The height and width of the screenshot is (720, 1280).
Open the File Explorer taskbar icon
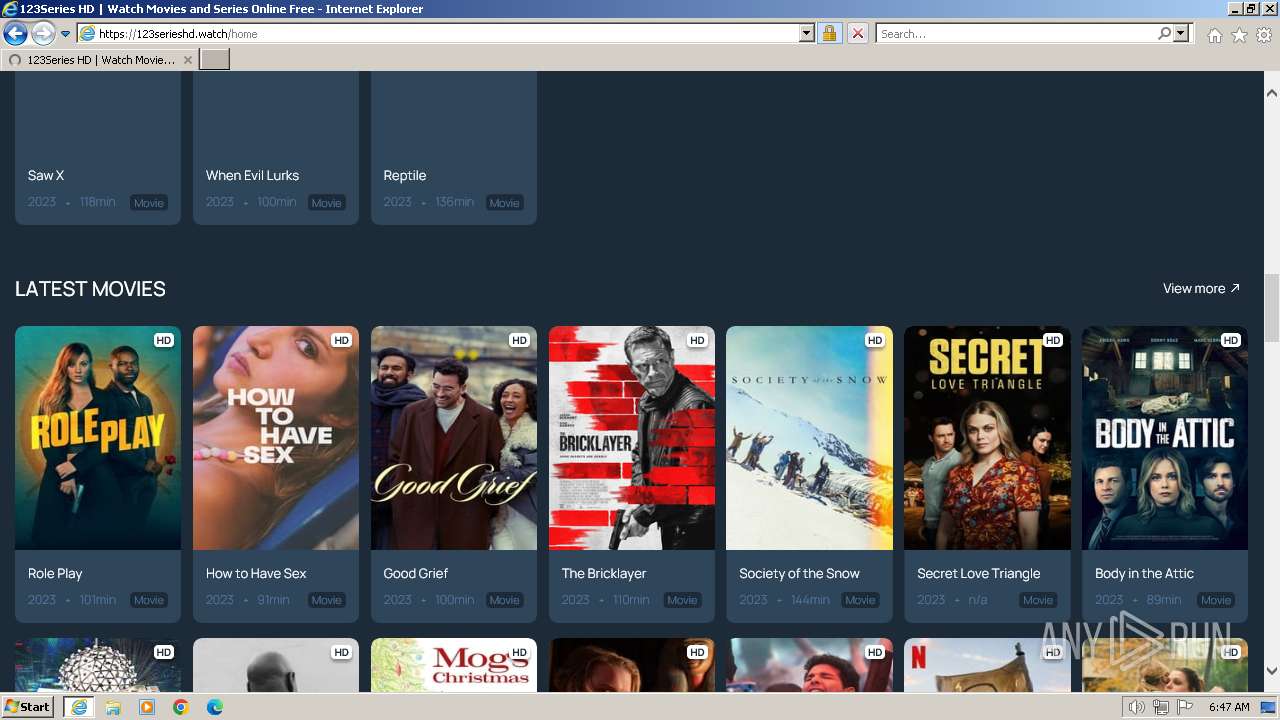point(113,707)
